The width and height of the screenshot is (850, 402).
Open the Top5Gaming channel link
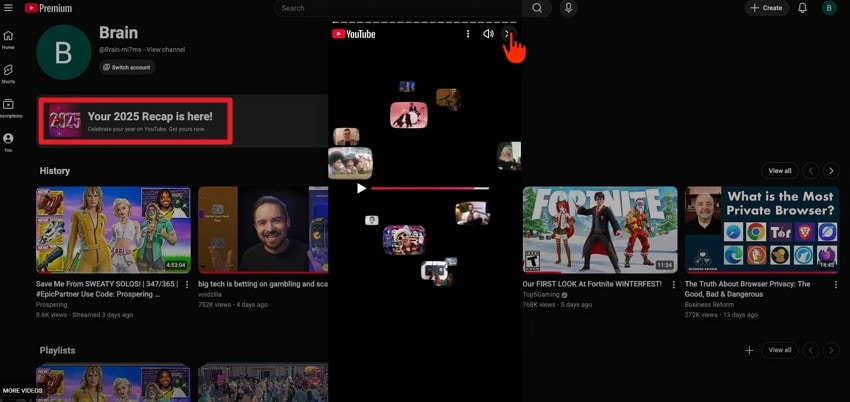(541, 295)
